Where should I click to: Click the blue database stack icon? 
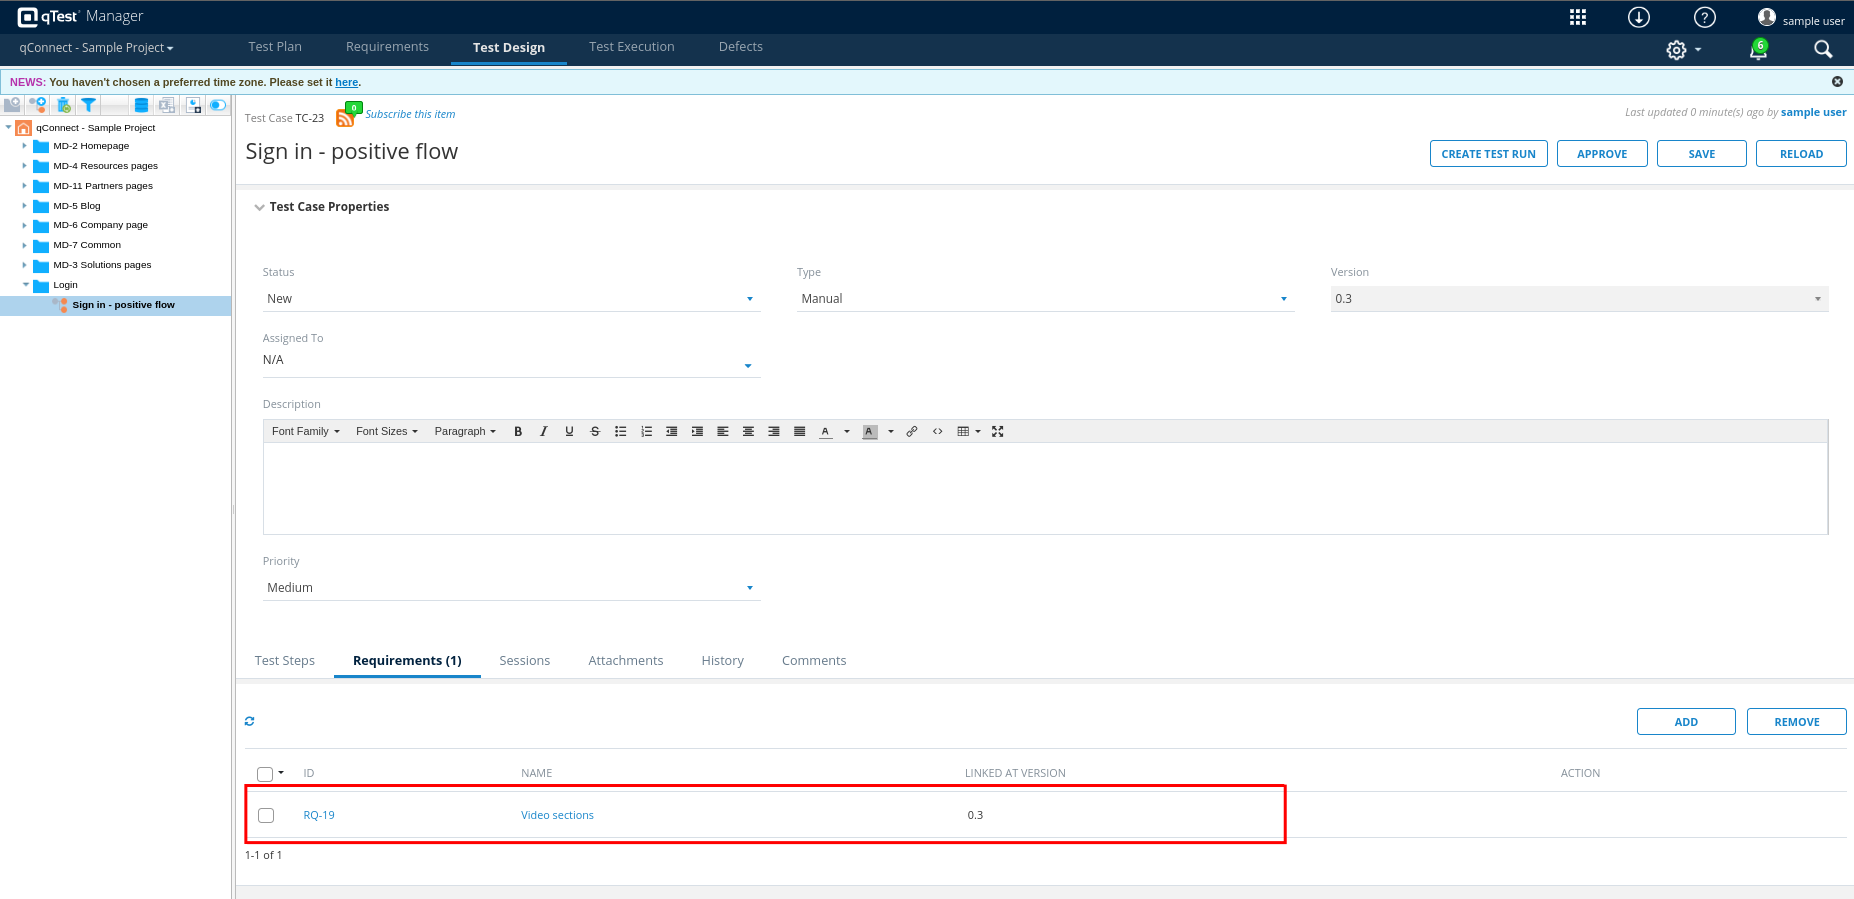coord(141,105)
